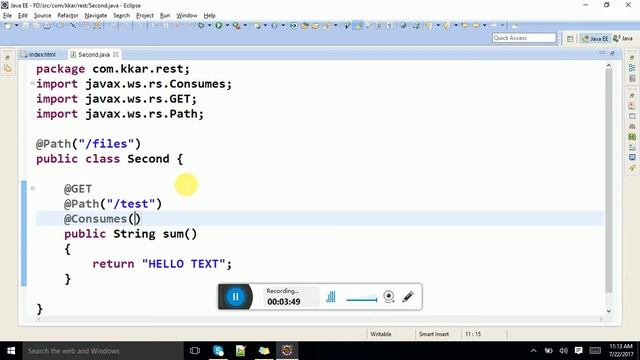Switch to the Java perspective
The height and width of the screenshot is (360, 640).
coord(623,38)
